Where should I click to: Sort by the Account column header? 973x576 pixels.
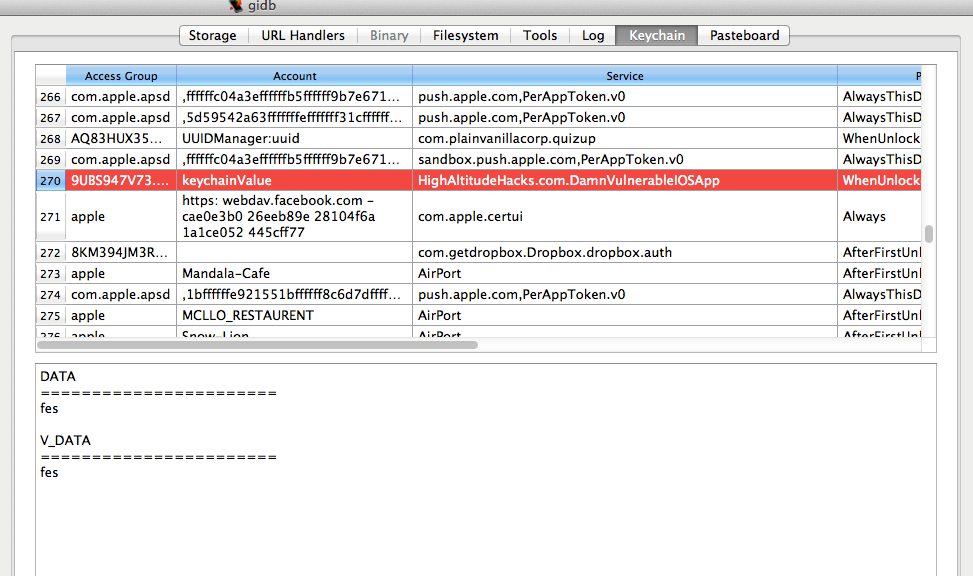pyautogui.click(x=294, y=76)
